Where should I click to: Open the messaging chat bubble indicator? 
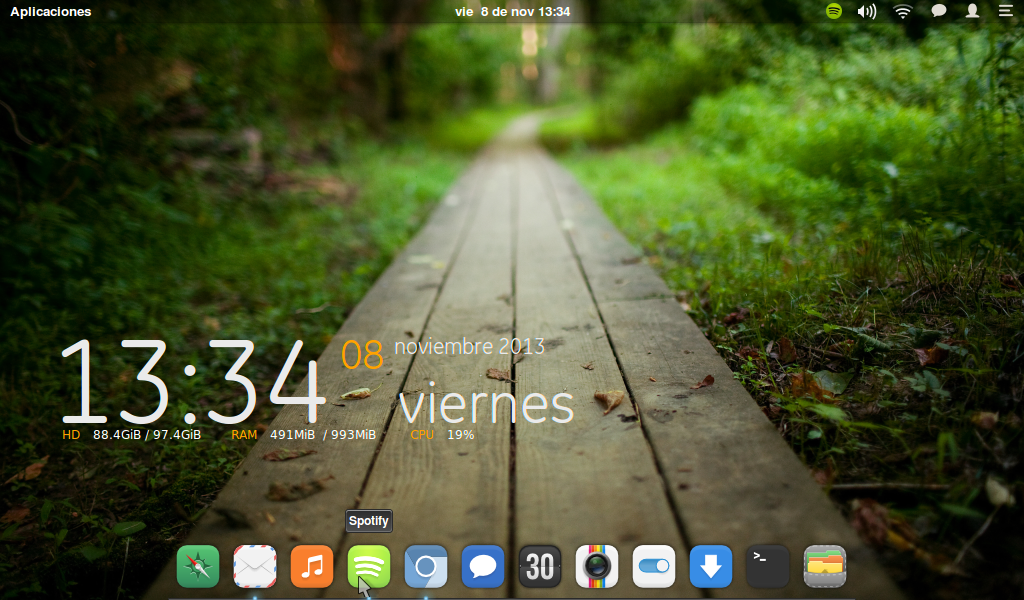[x=938, y=11]
